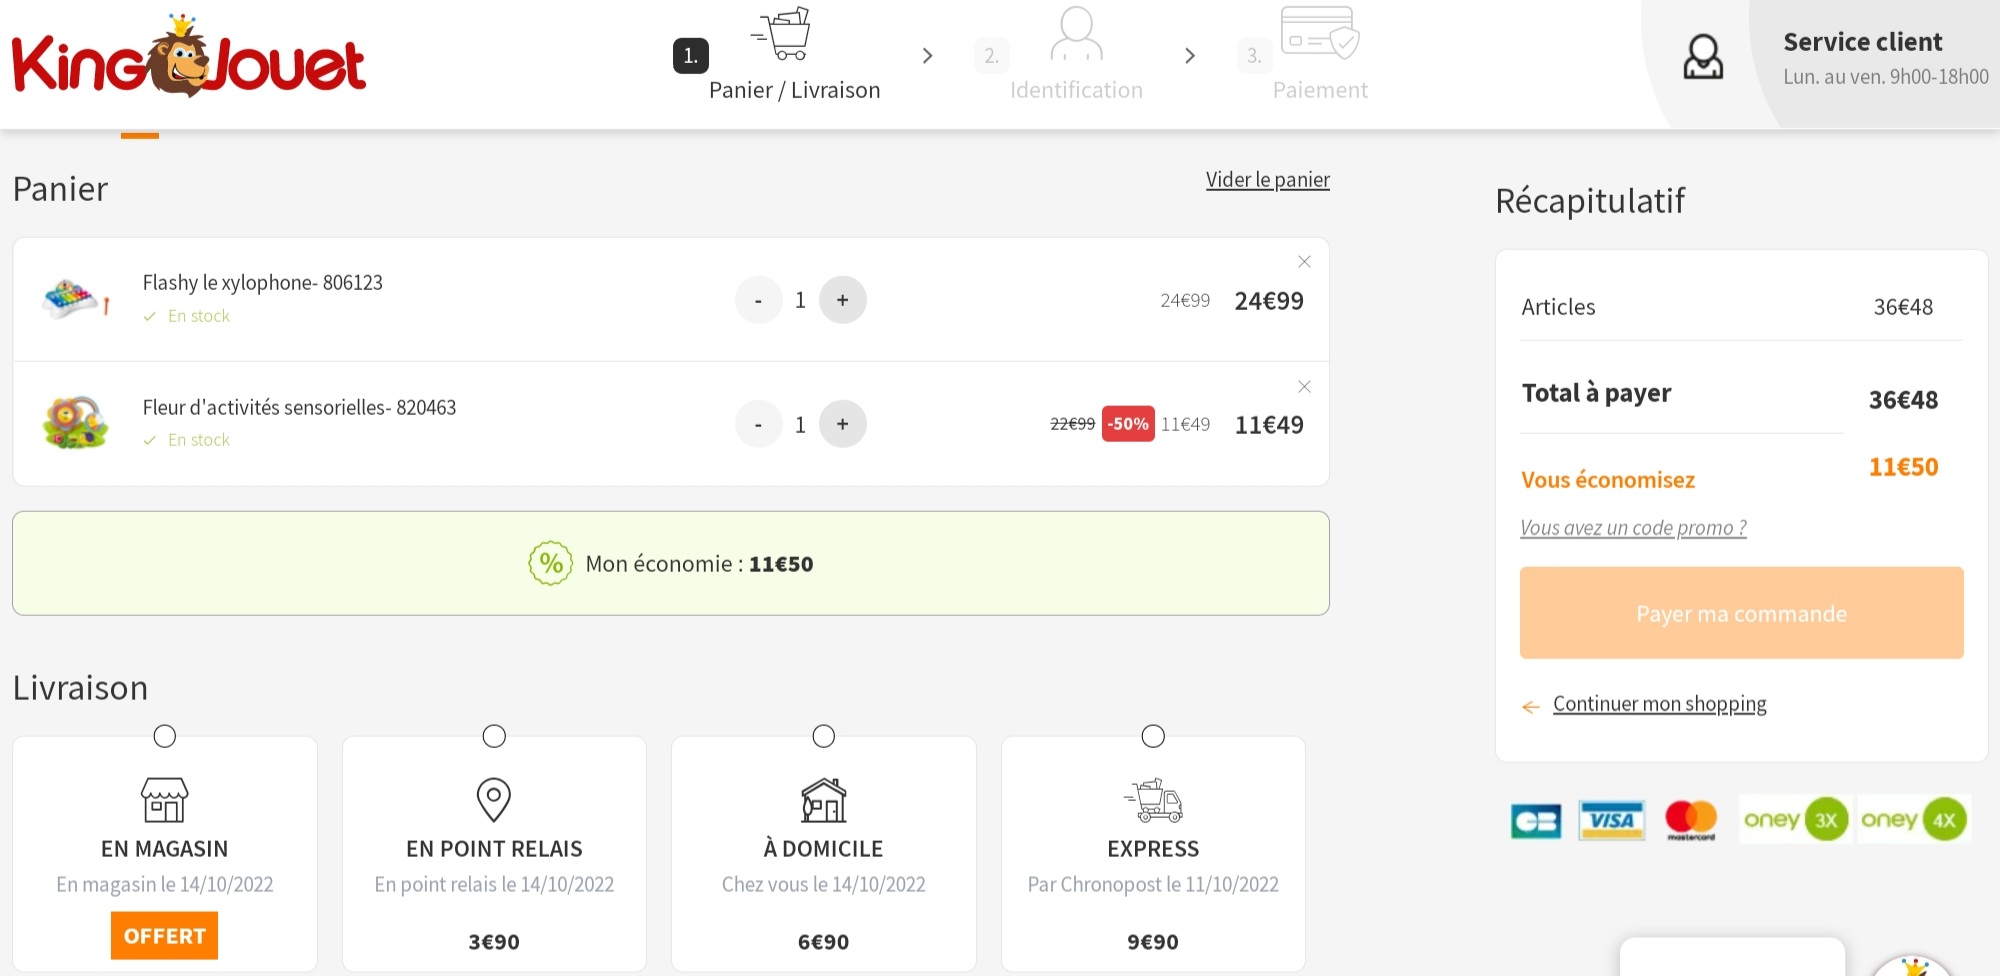Click the map pin Point Relais icon
This screenshot has width=2000, height=976.
tap(494, 800)
